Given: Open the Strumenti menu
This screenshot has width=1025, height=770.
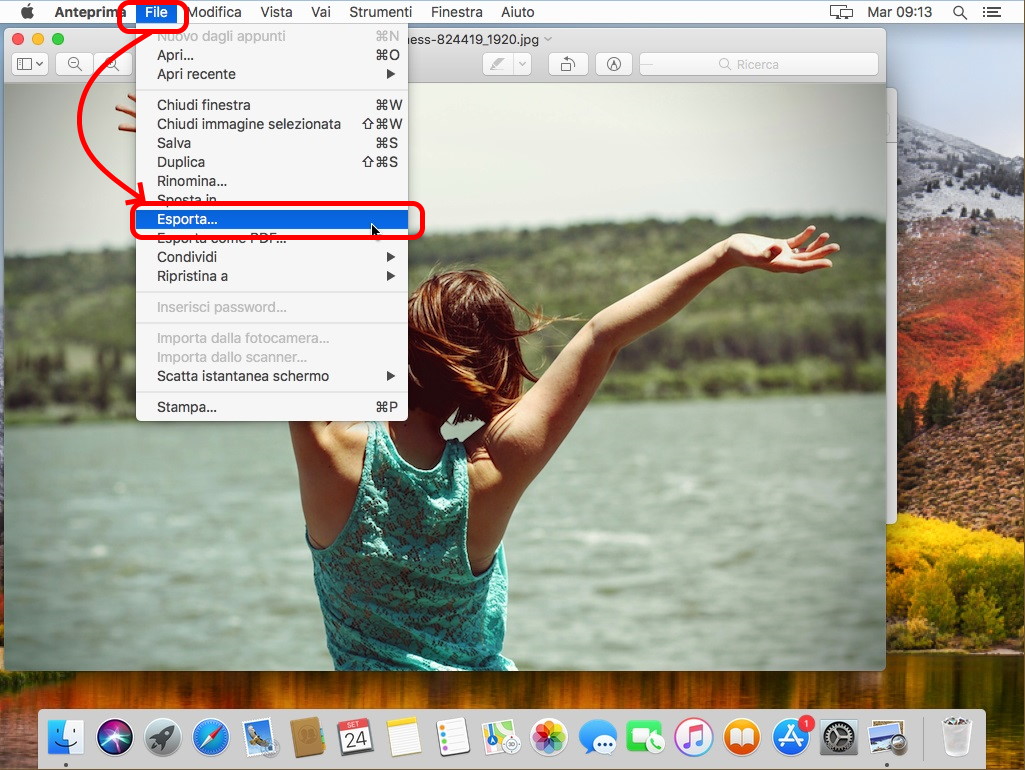Looking at the screenshot, I should (x=380, y=12).
